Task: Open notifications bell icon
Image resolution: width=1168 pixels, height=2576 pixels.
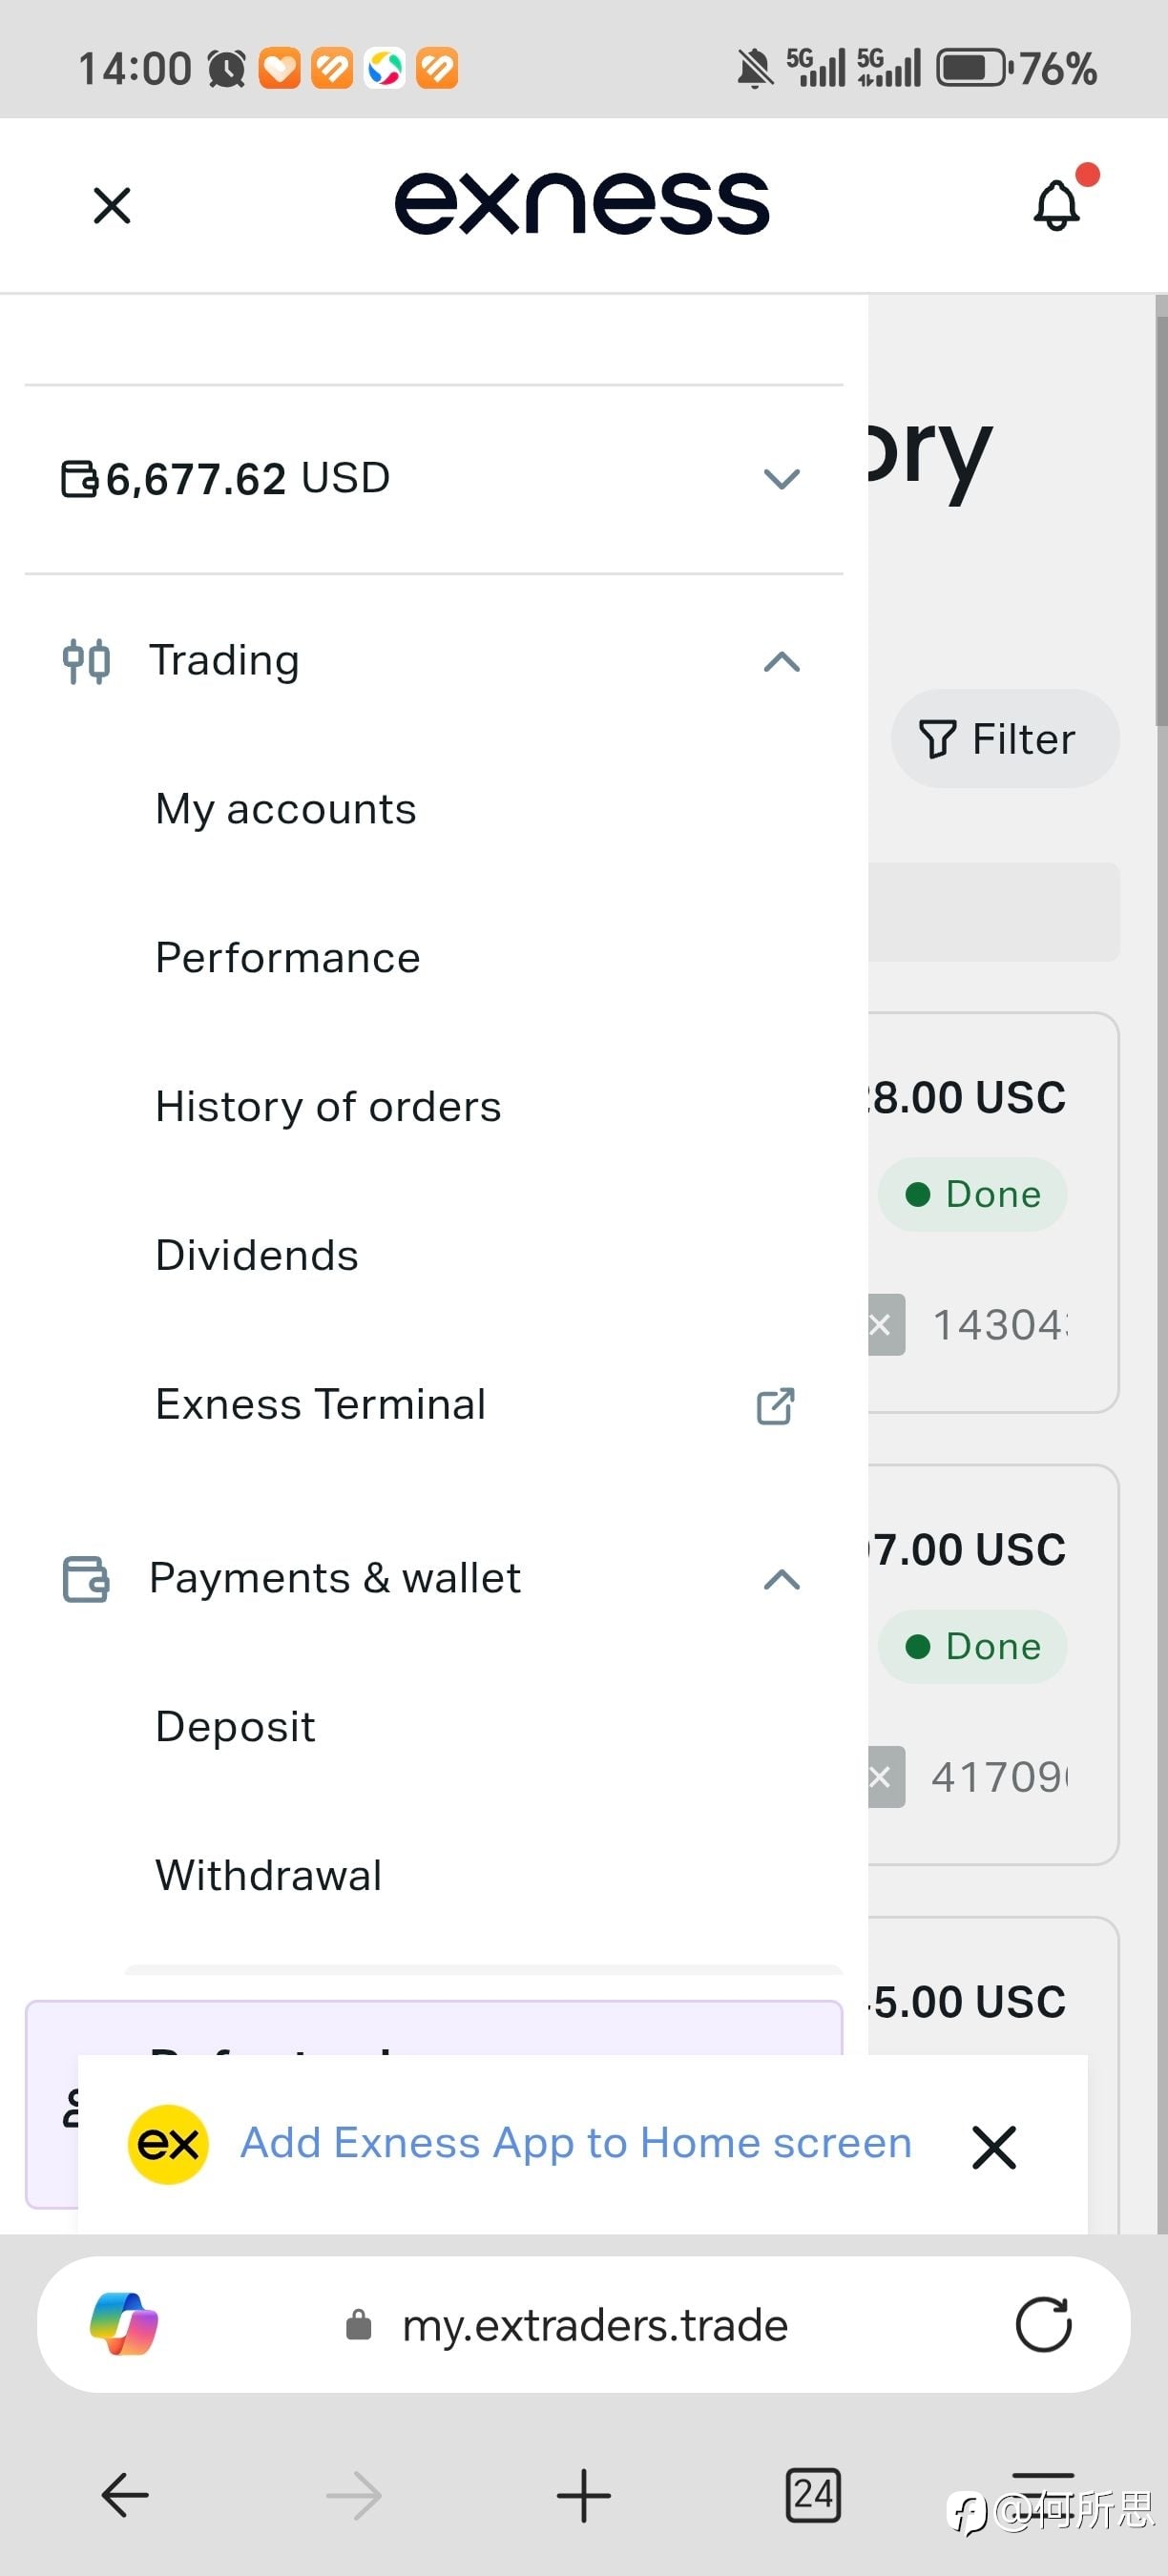Action: (1057, 206)
